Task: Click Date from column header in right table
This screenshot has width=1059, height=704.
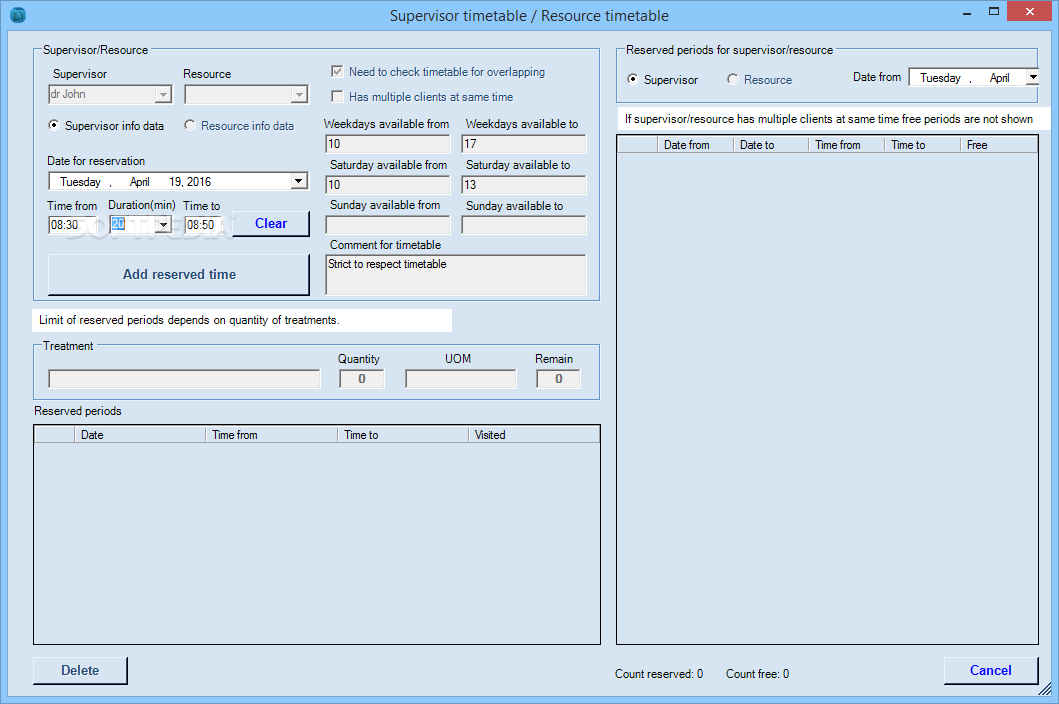Action: click(696, 145)
